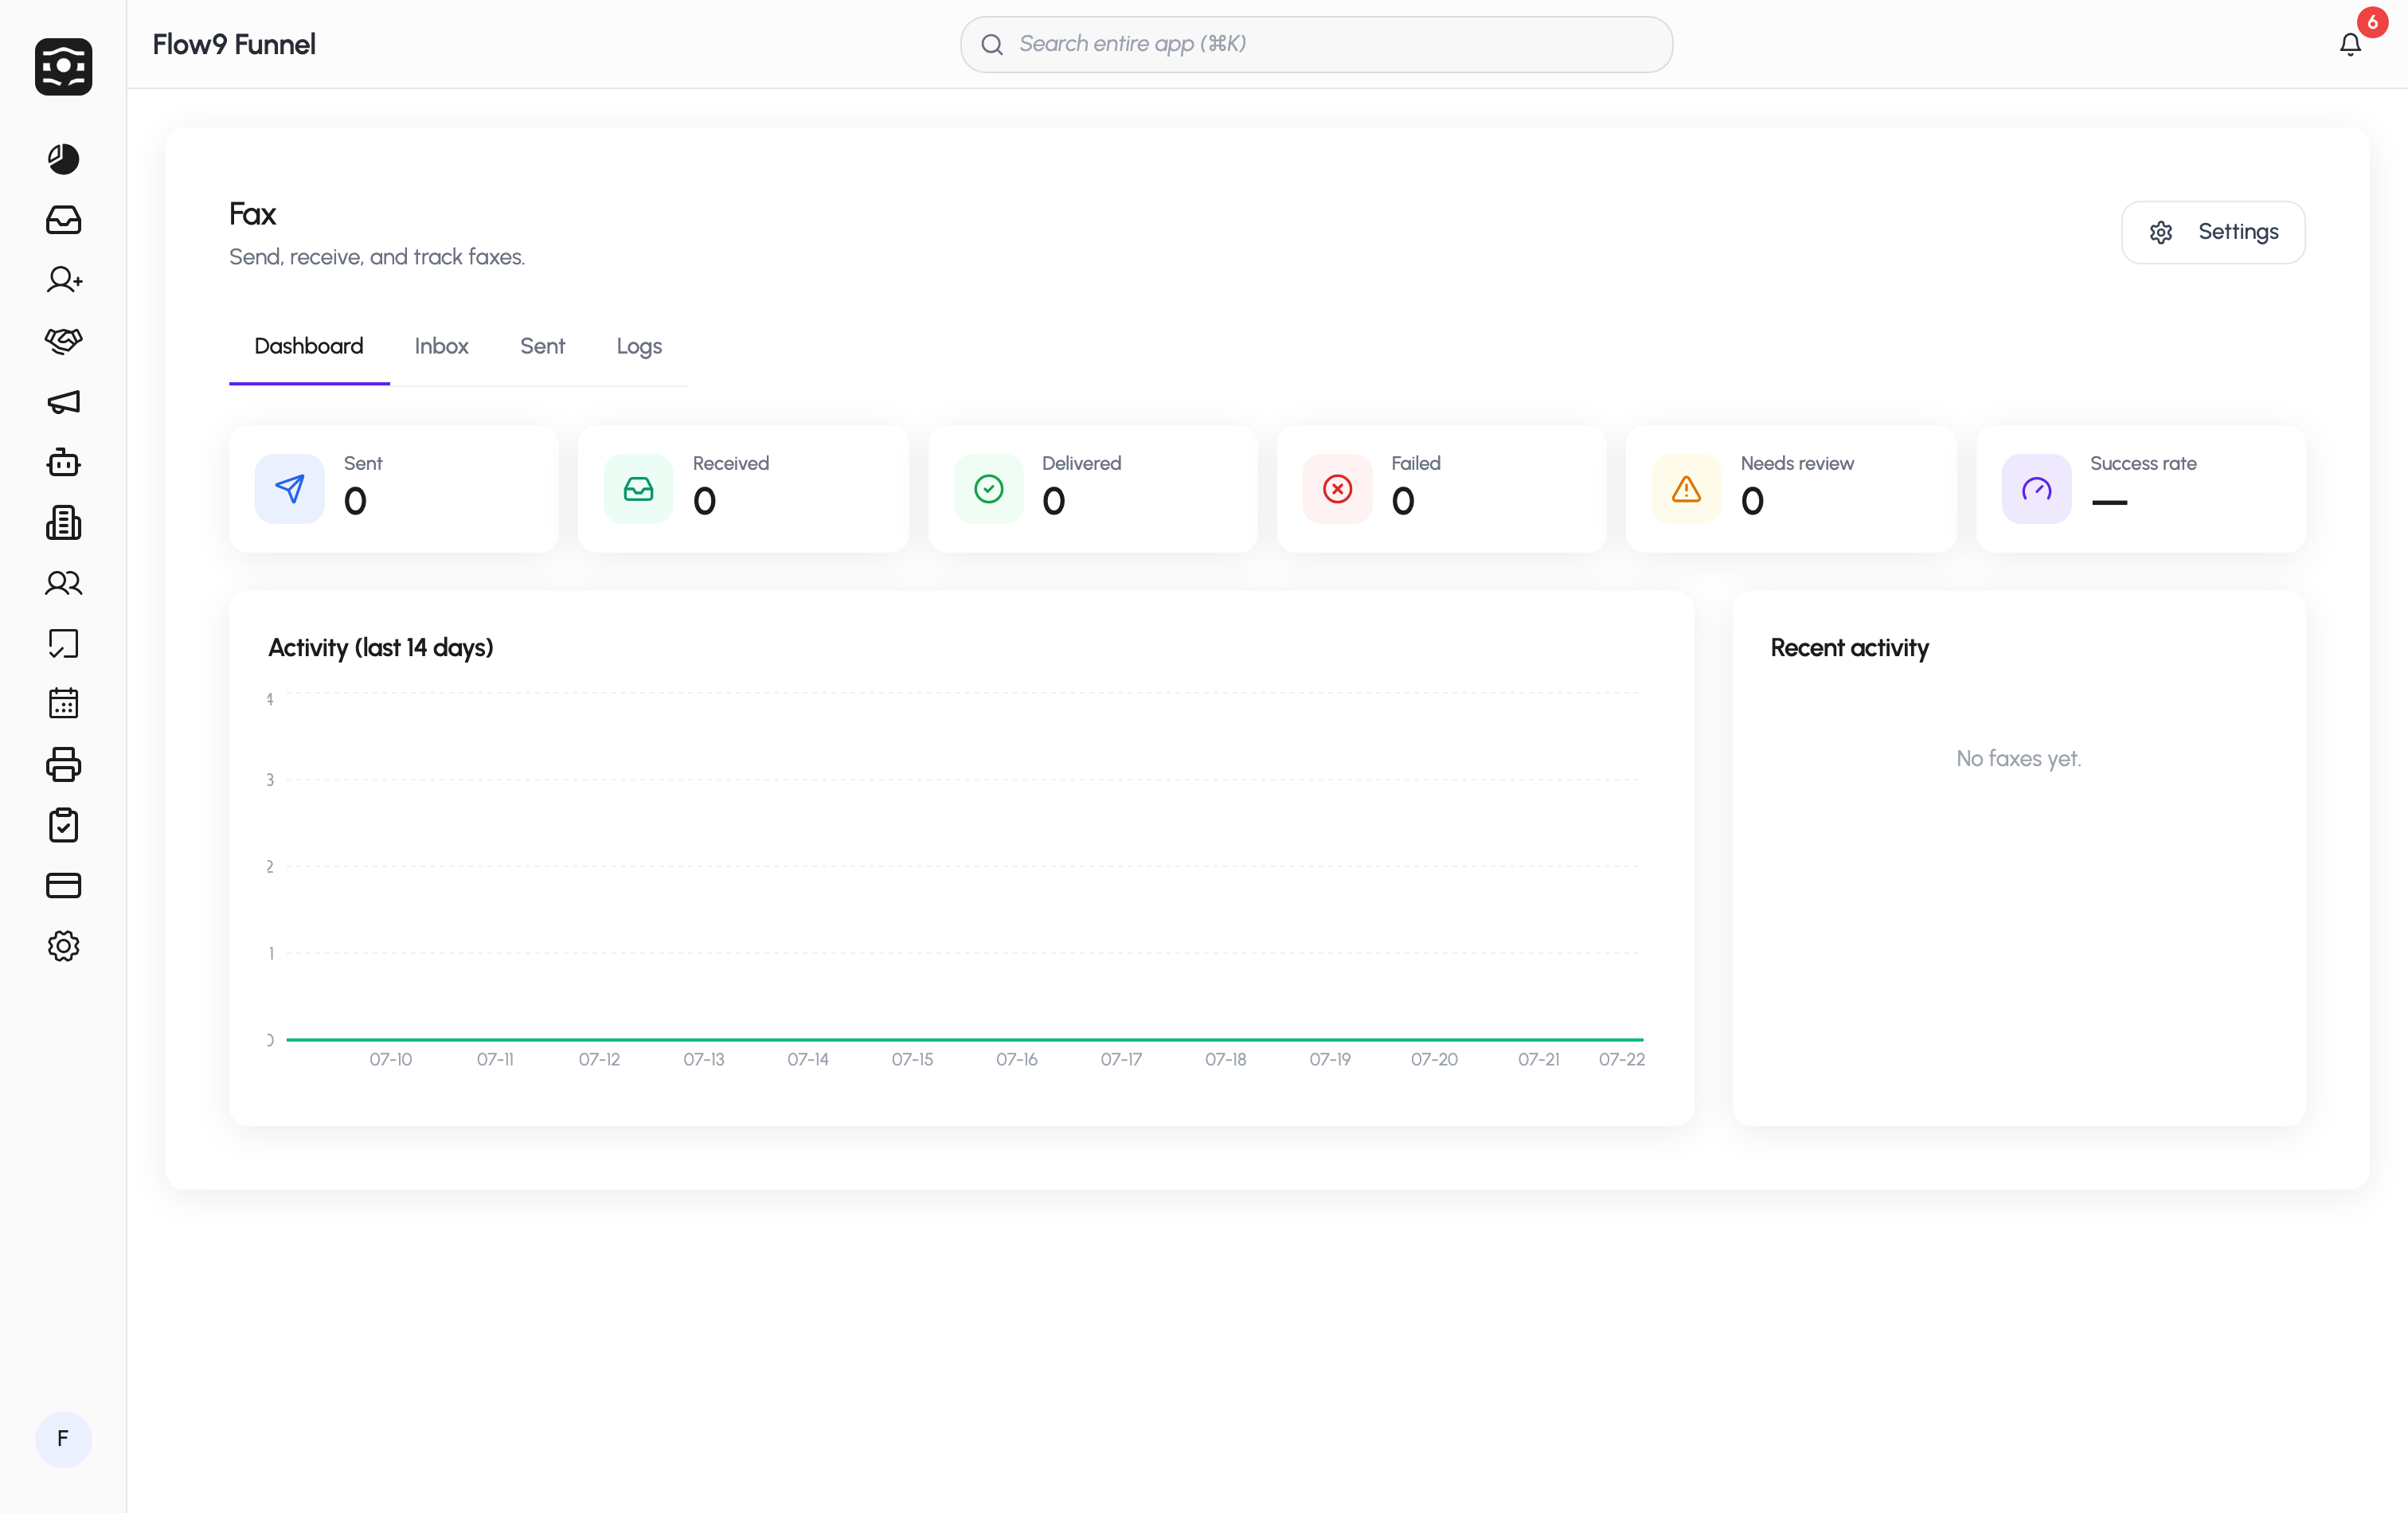The image size is (2408, 1513).
Task: Click the 07-16 chart date label
Action: 1016,1060
